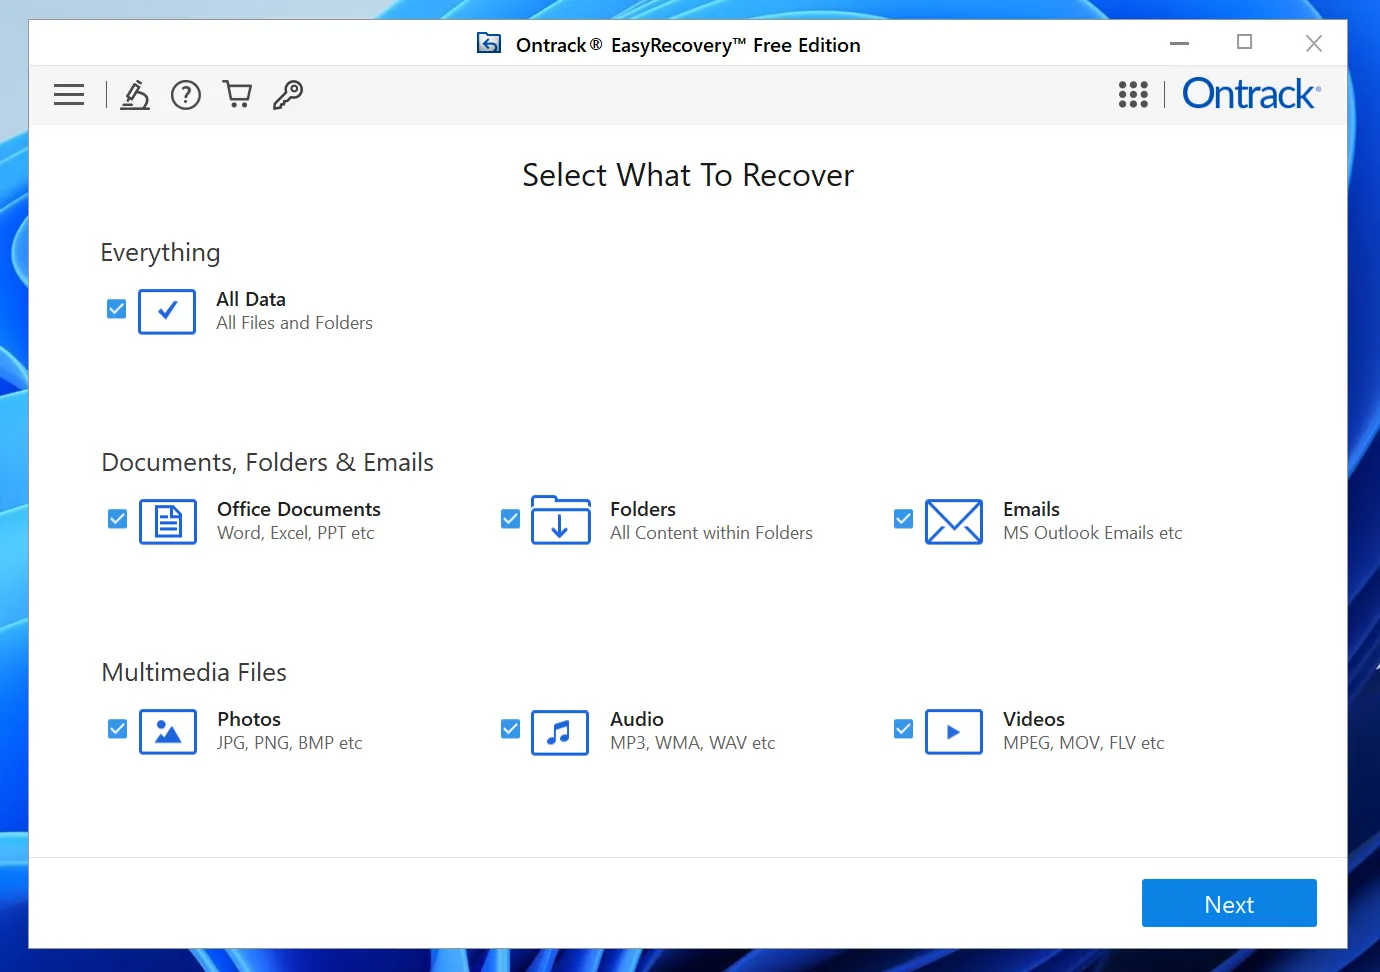Close the EasyRecovery window
This screenshot has height=972, width=1380.
[x=1314, y=43]
